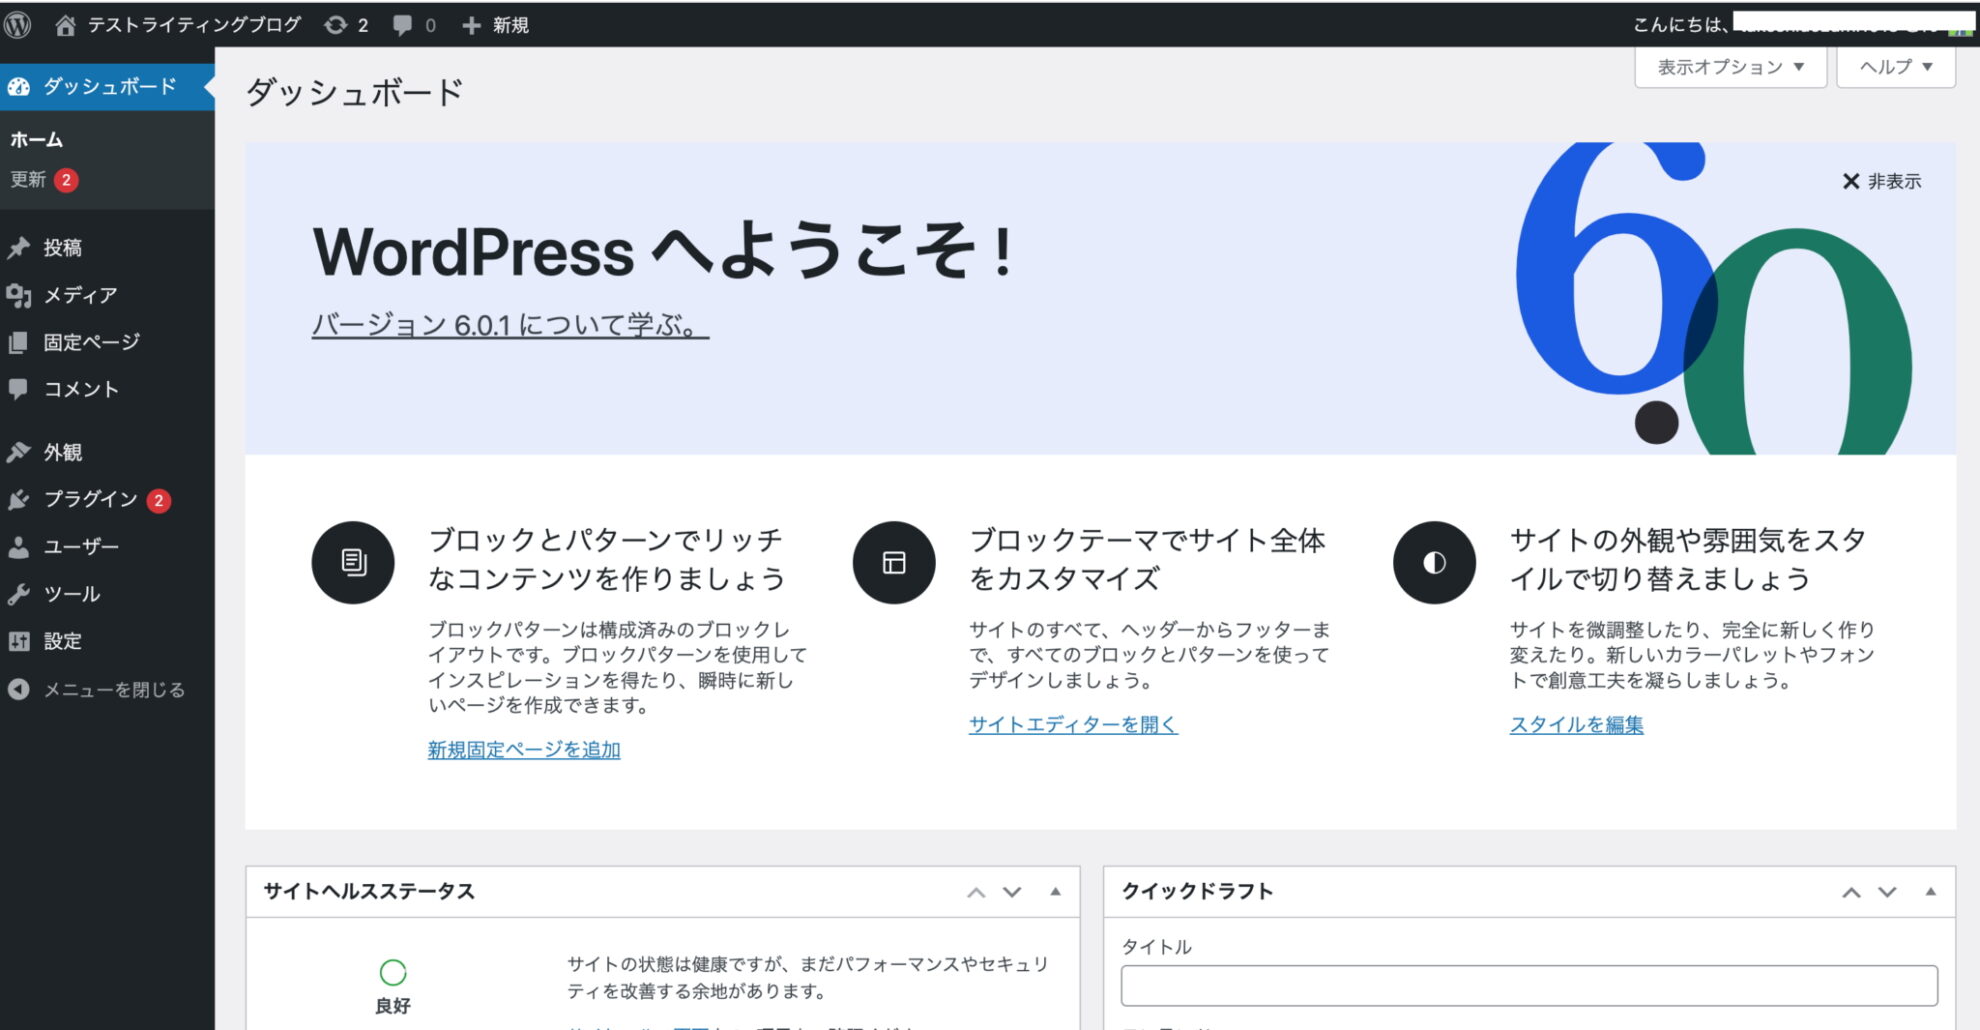Click the plus icon beside 新規

pyautogui.click(x=471, y=25)
